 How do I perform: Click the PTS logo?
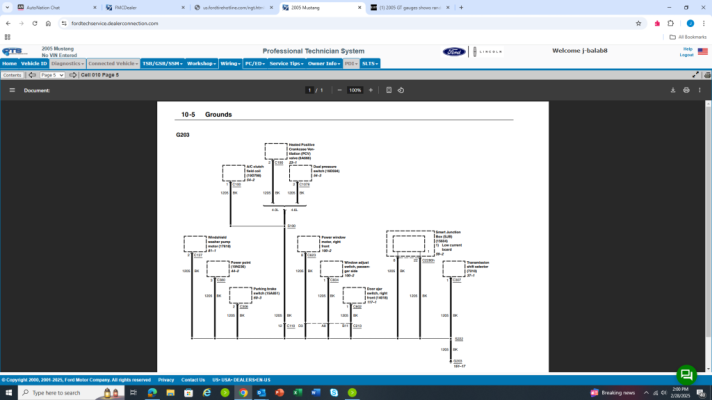(x=14, y=51)
